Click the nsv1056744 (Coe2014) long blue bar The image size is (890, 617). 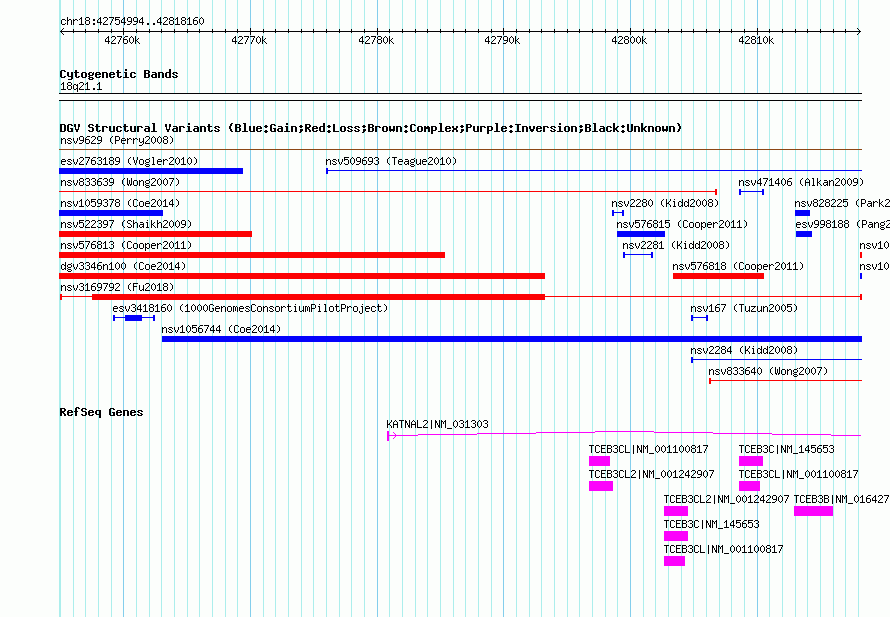pyautogui.click(x=511, y=339)
